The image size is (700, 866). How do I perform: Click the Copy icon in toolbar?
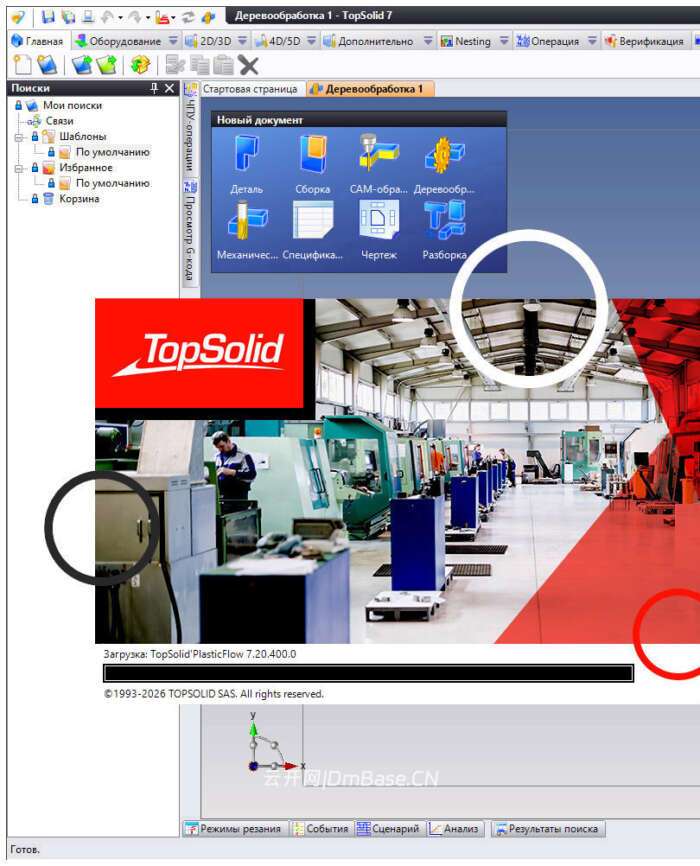199,65
